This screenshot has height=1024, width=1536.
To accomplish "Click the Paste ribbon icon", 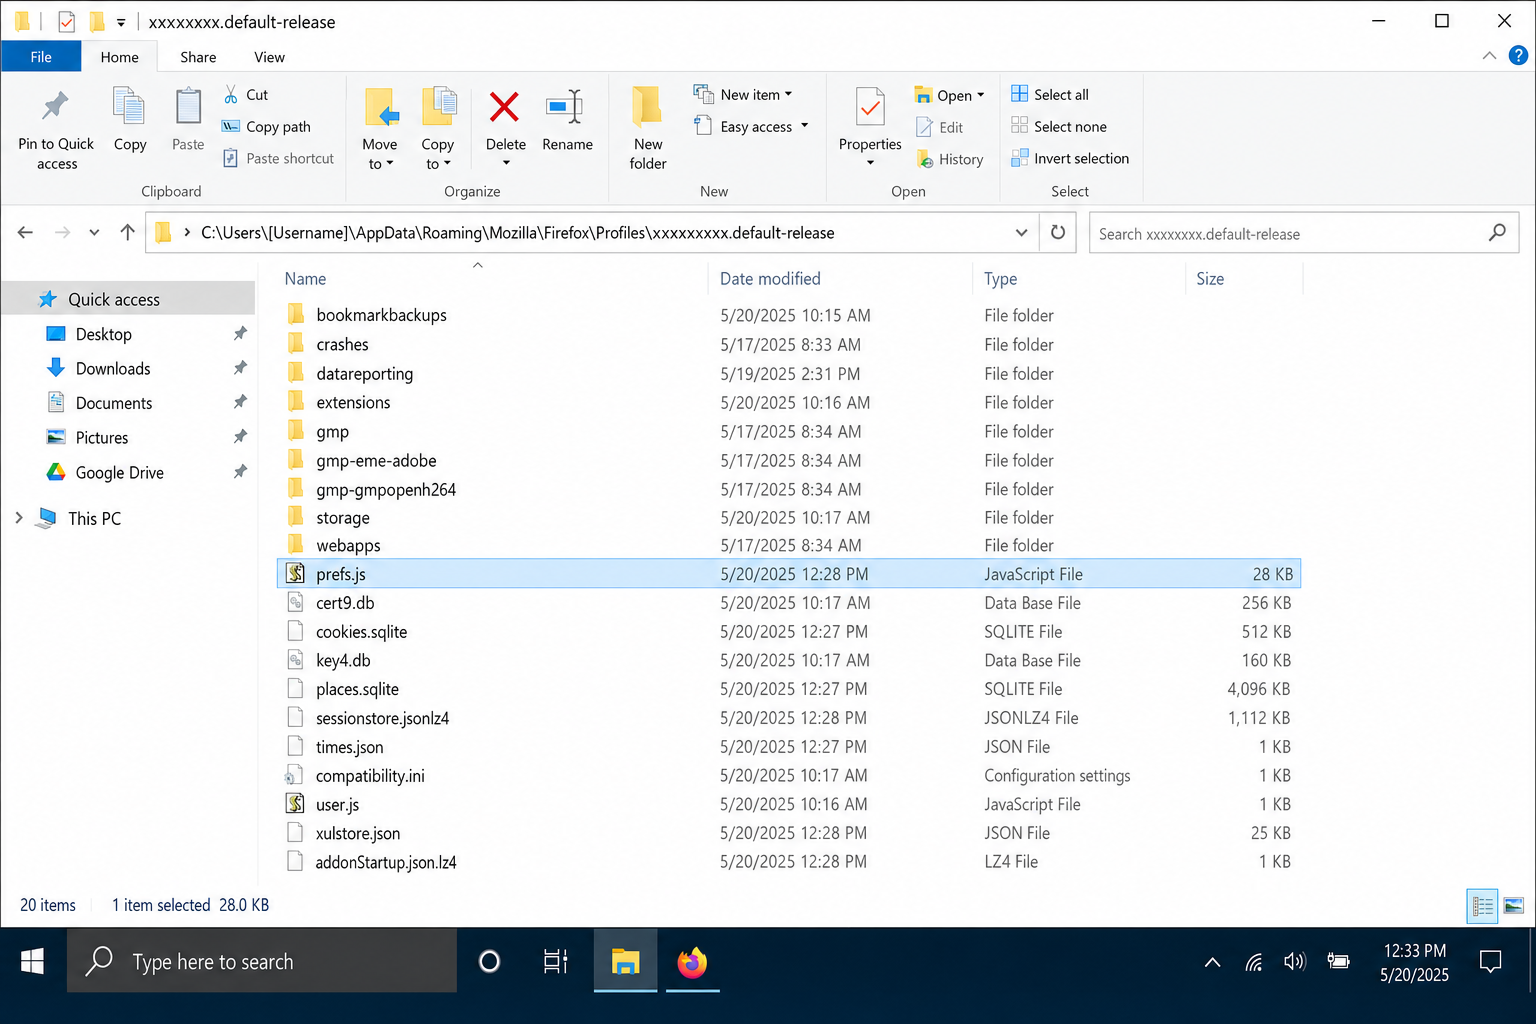I will coord(188,107).
